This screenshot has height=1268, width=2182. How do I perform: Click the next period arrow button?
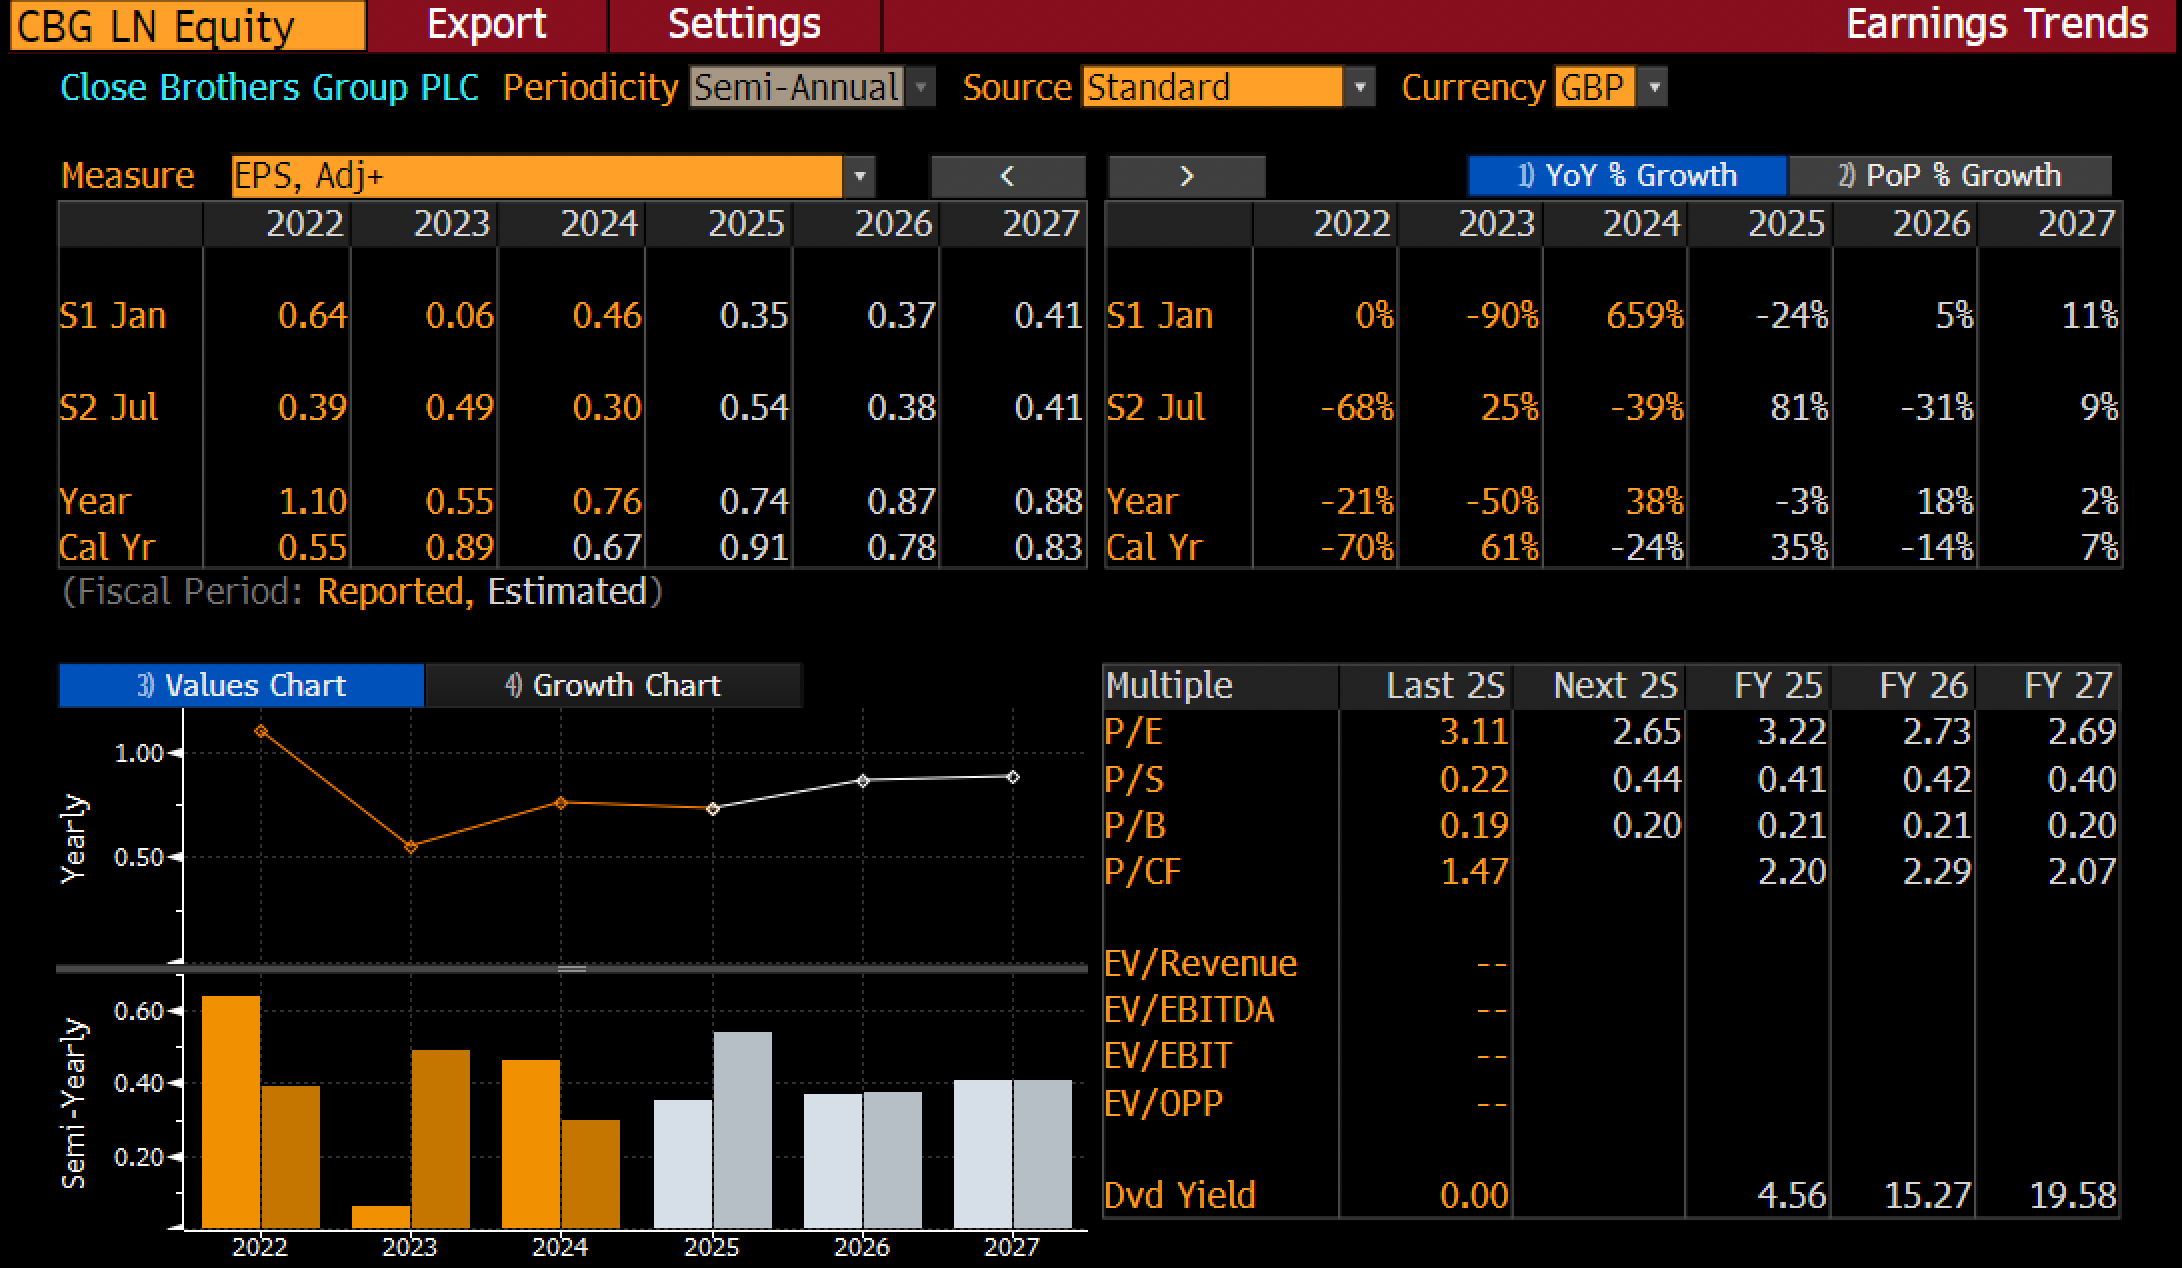(x=1186, y=176)
